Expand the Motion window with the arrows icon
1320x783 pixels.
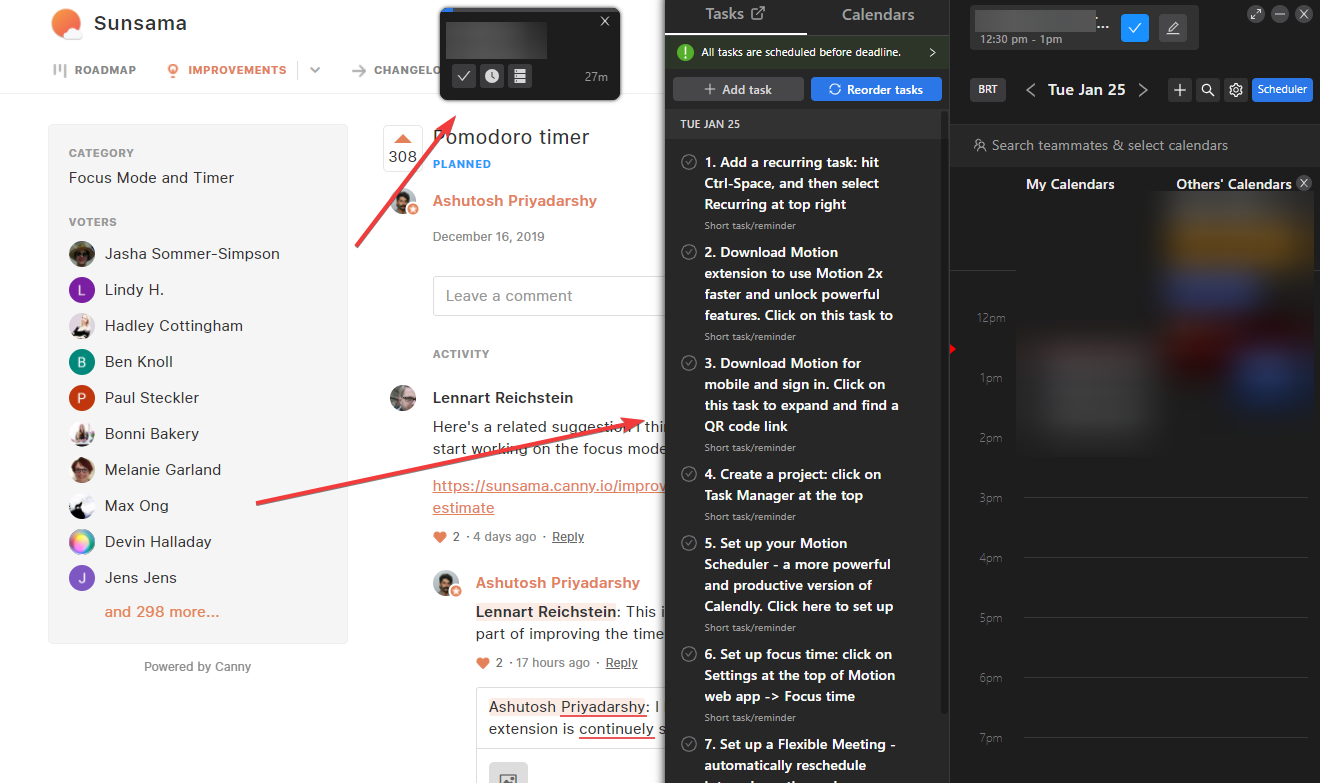1256,14
